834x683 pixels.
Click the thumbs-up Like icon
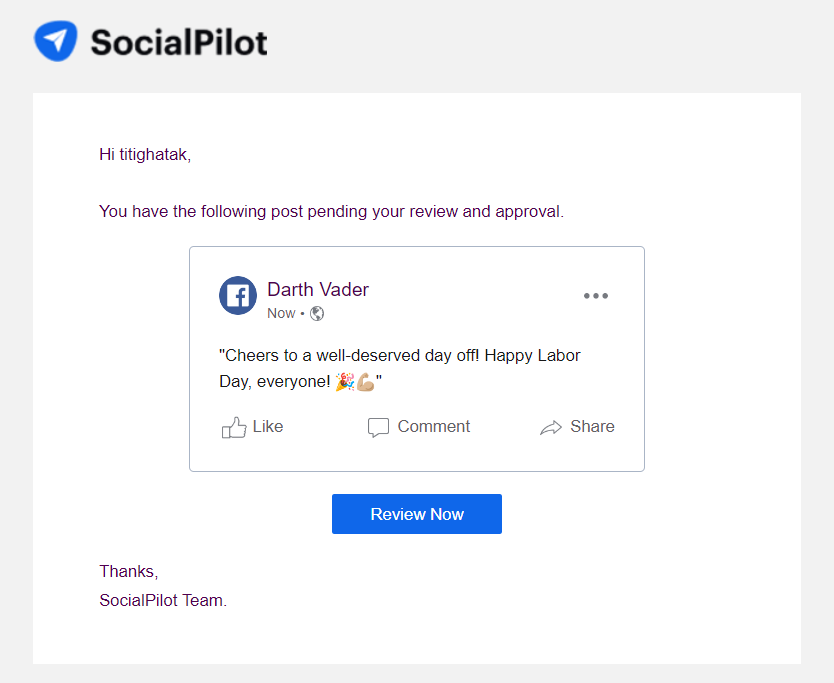tap(234, 427)
